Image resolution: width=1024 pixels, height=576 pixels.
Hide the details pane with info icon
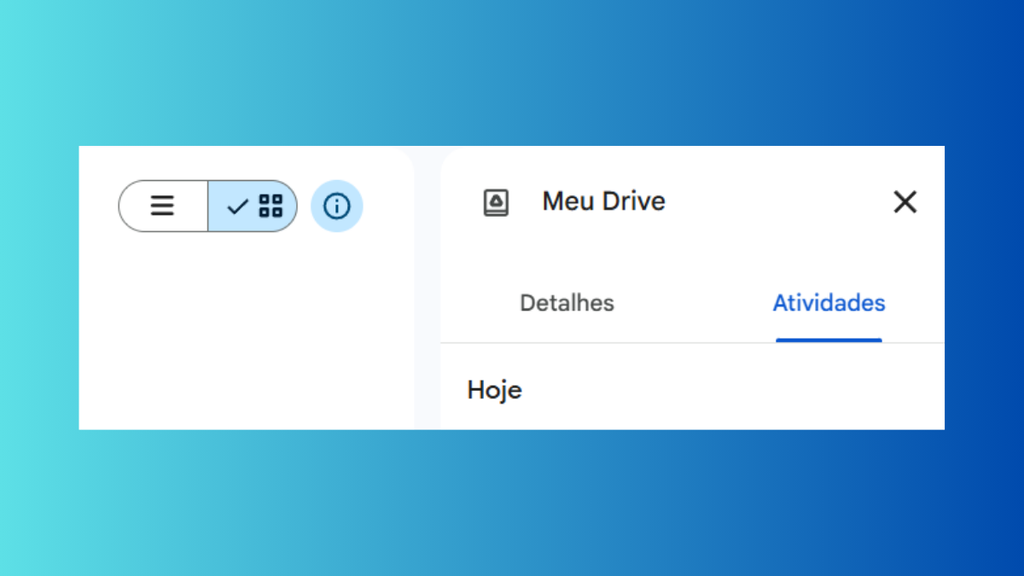coord(337,206)
